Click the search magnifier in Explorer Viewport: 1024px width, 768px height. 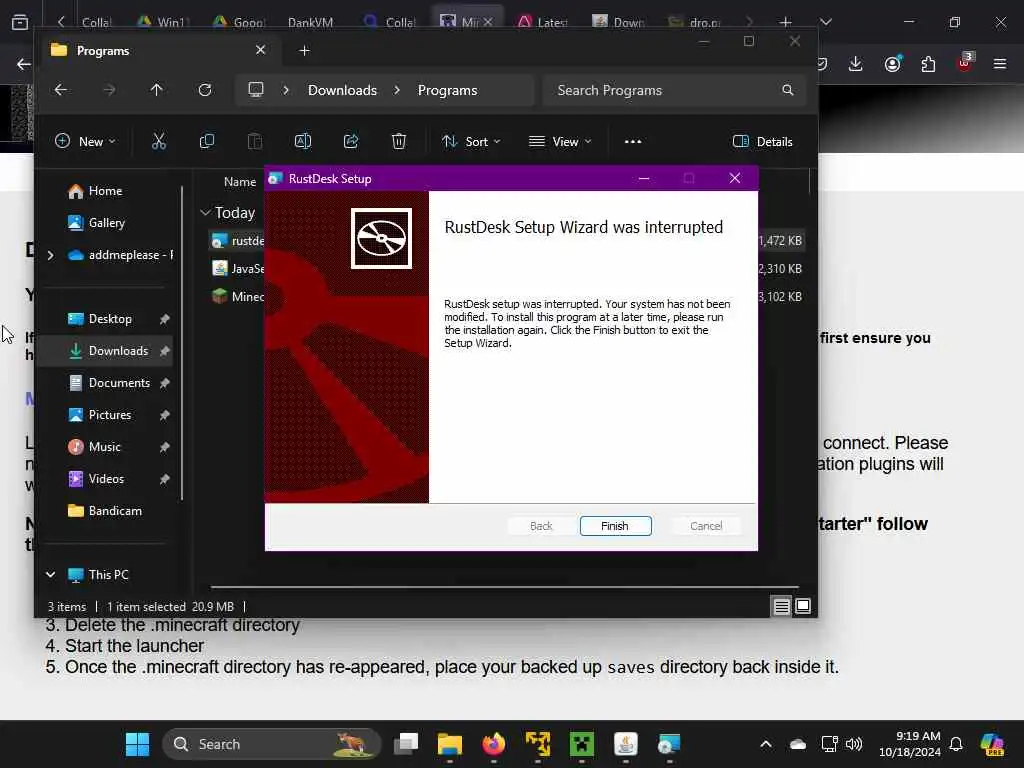tap(788, 90)
